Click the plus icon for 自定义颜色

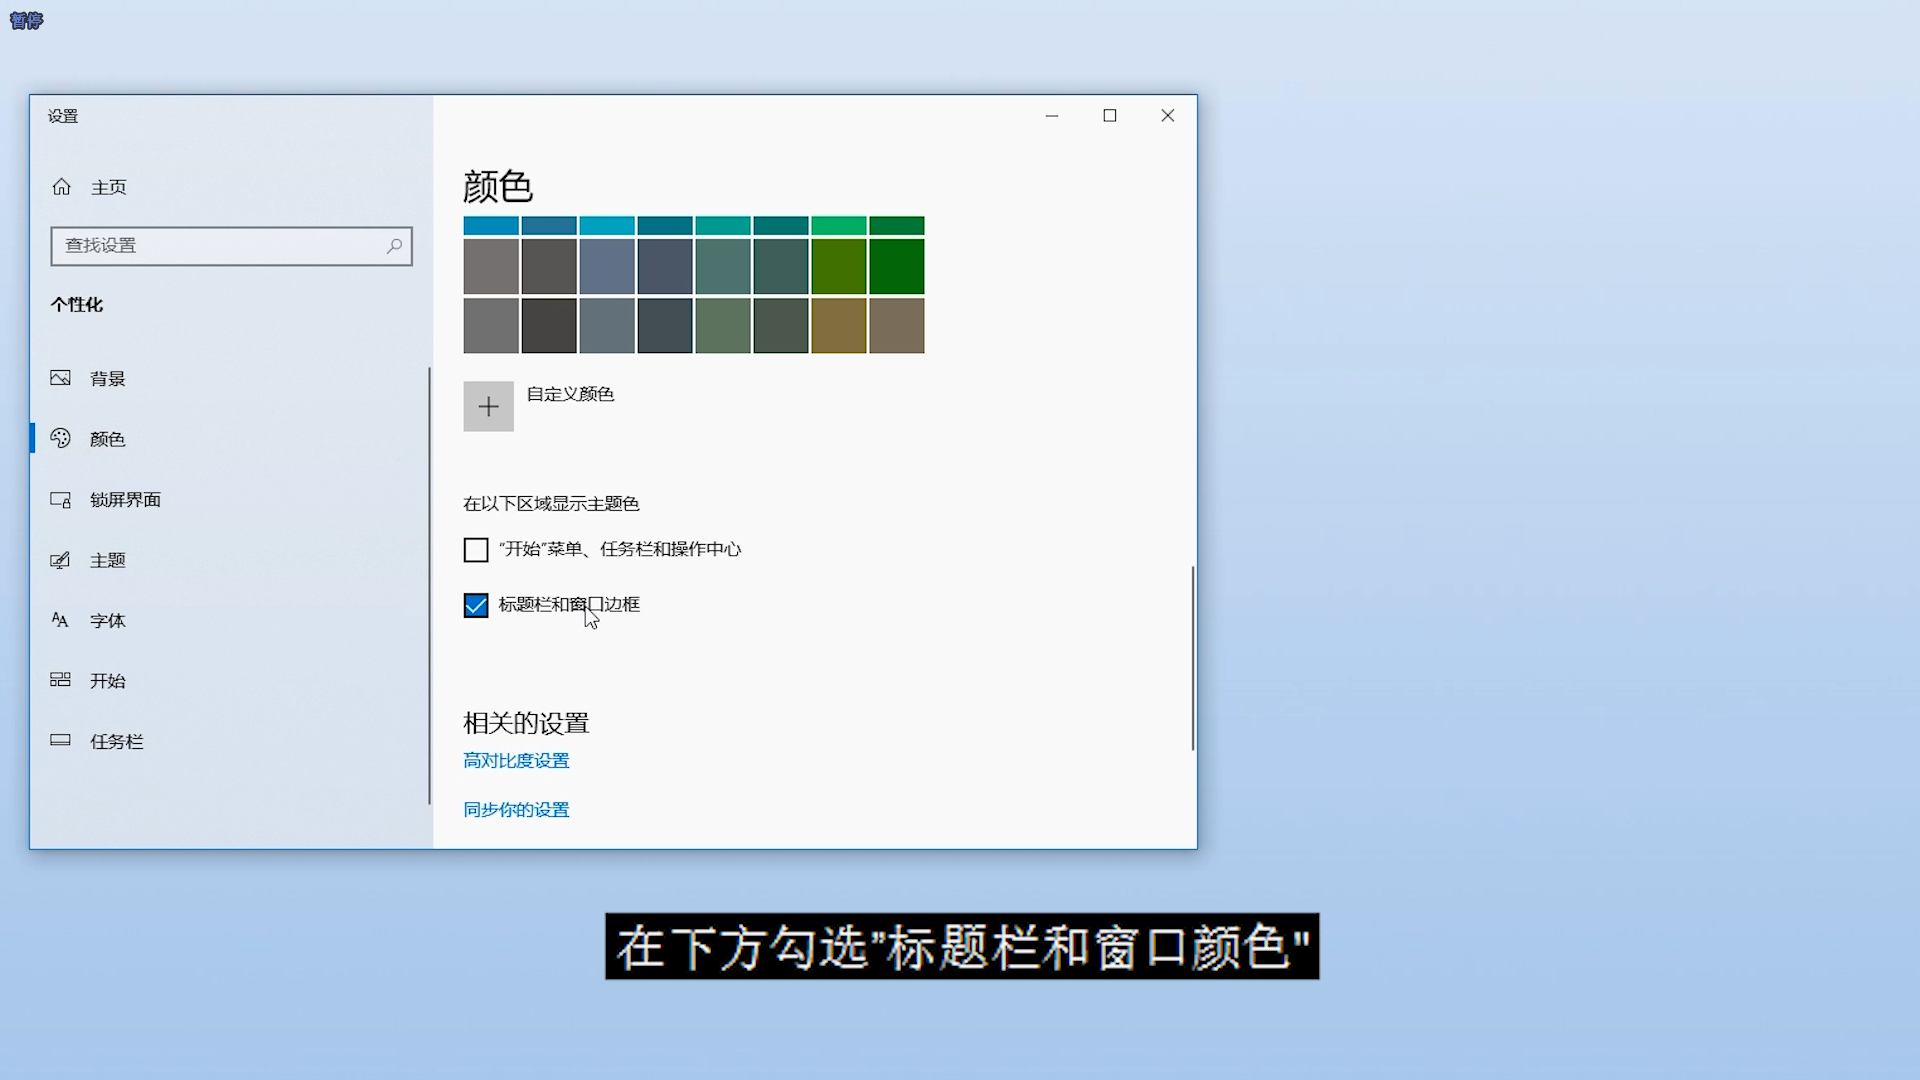pos(488,406)
